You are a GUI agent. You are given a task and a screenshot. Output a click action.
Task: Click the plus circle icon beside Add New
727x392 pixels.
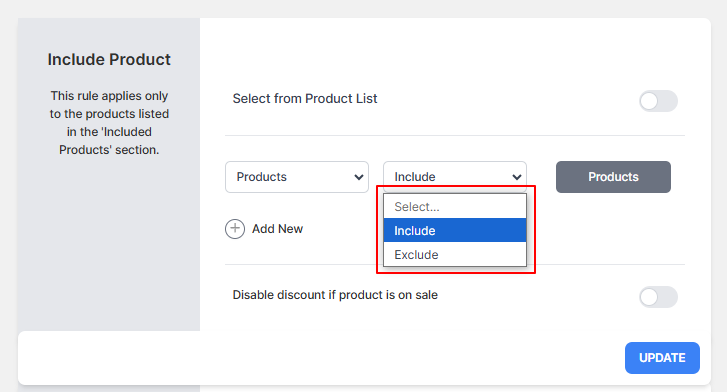click(x=235, y=229)
